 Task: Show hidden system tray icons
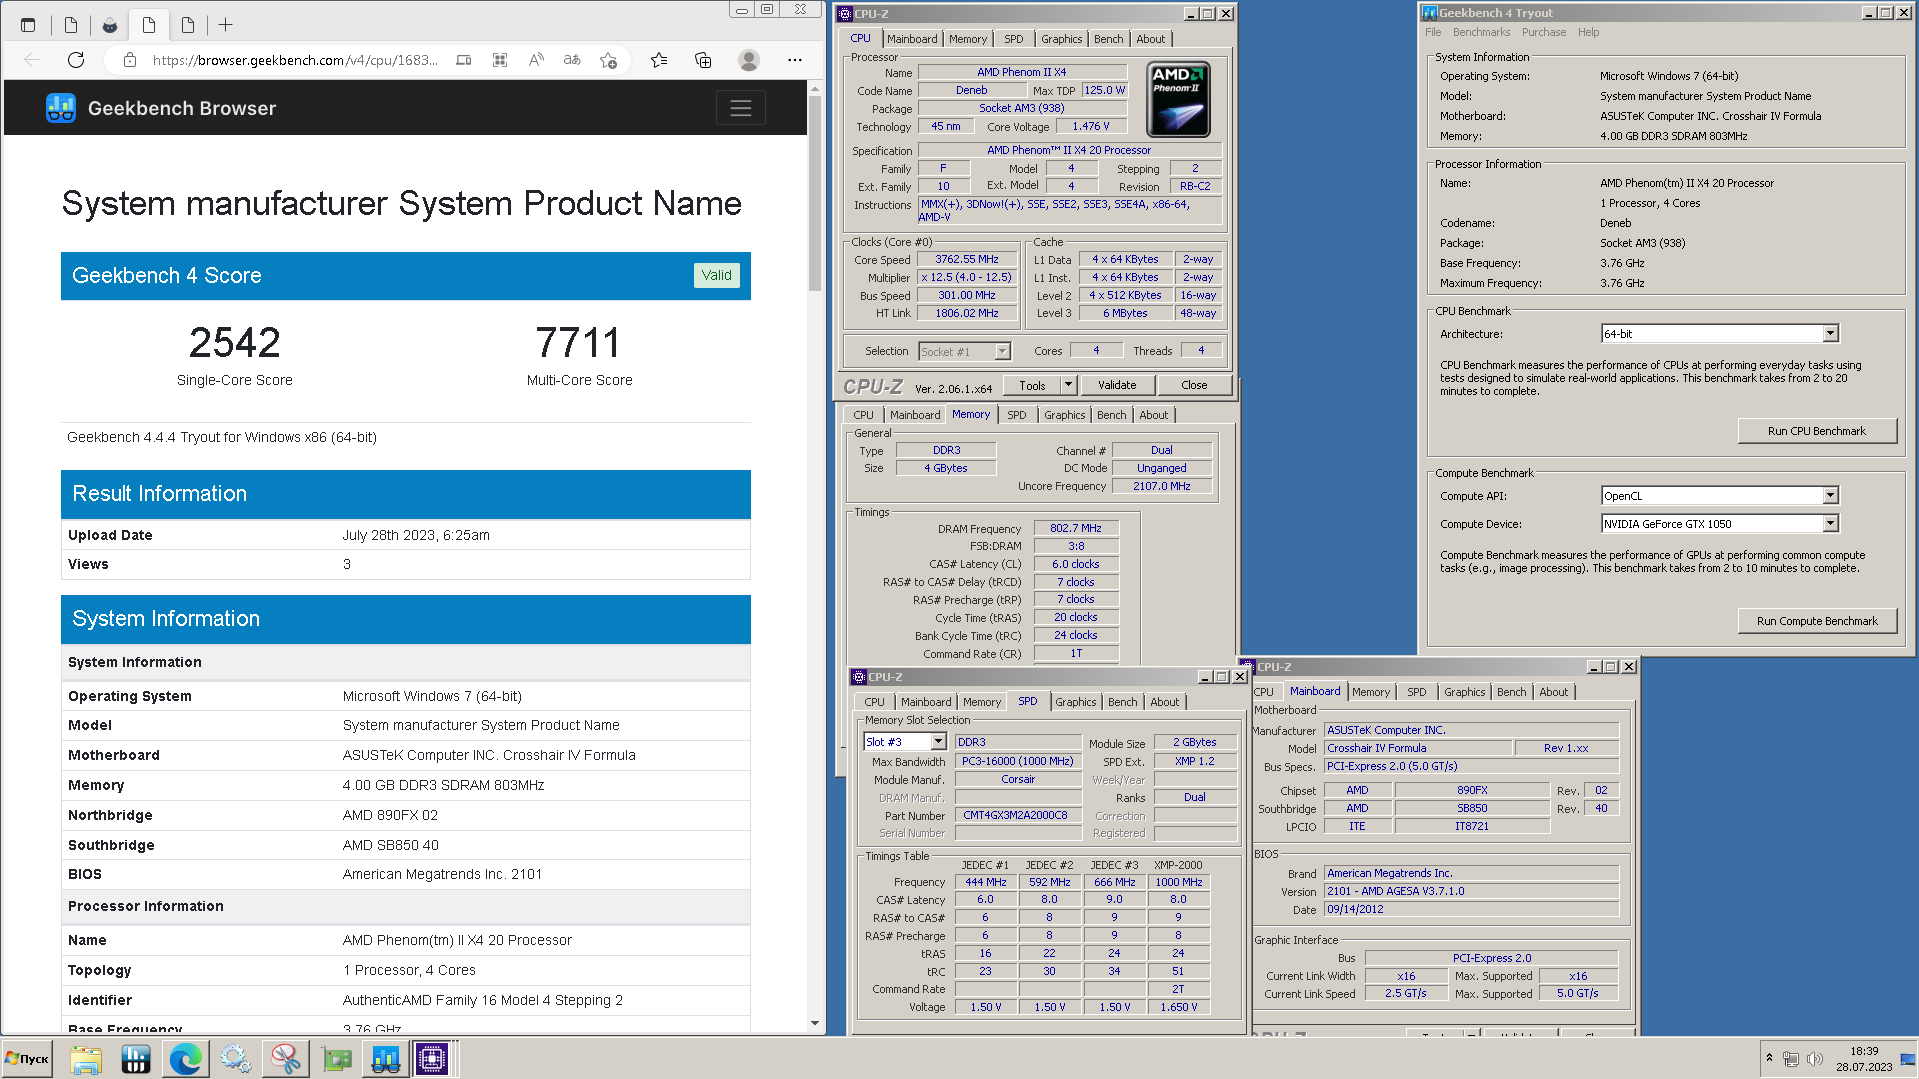tap(1769, 1058)
